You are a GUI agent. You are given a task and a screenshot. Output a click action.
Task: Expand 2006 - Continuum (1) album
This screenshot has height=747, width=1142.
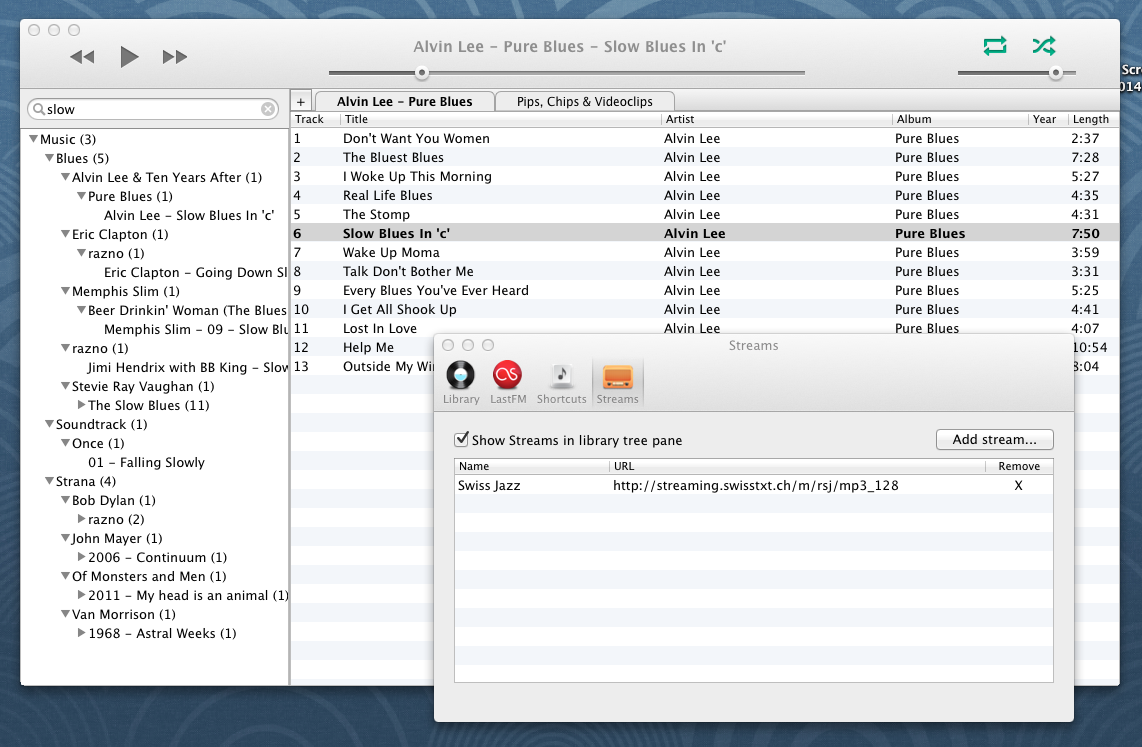[x=82, y=557]
